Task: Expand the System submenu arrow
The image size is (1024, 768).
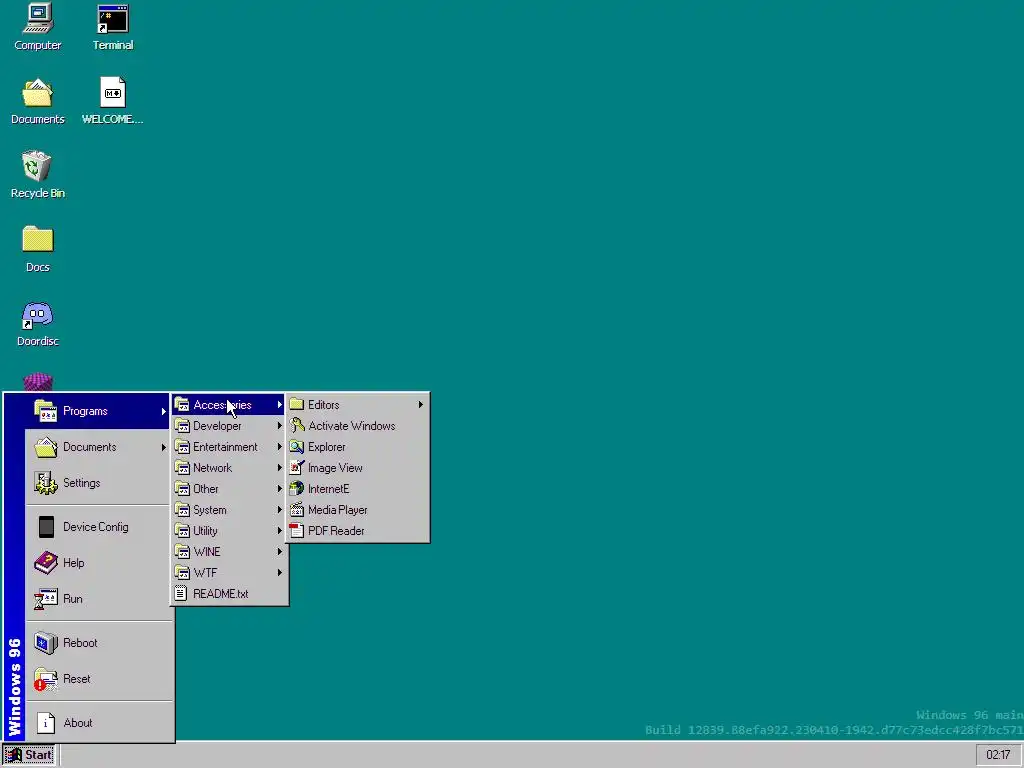Action: click(280, 509)
